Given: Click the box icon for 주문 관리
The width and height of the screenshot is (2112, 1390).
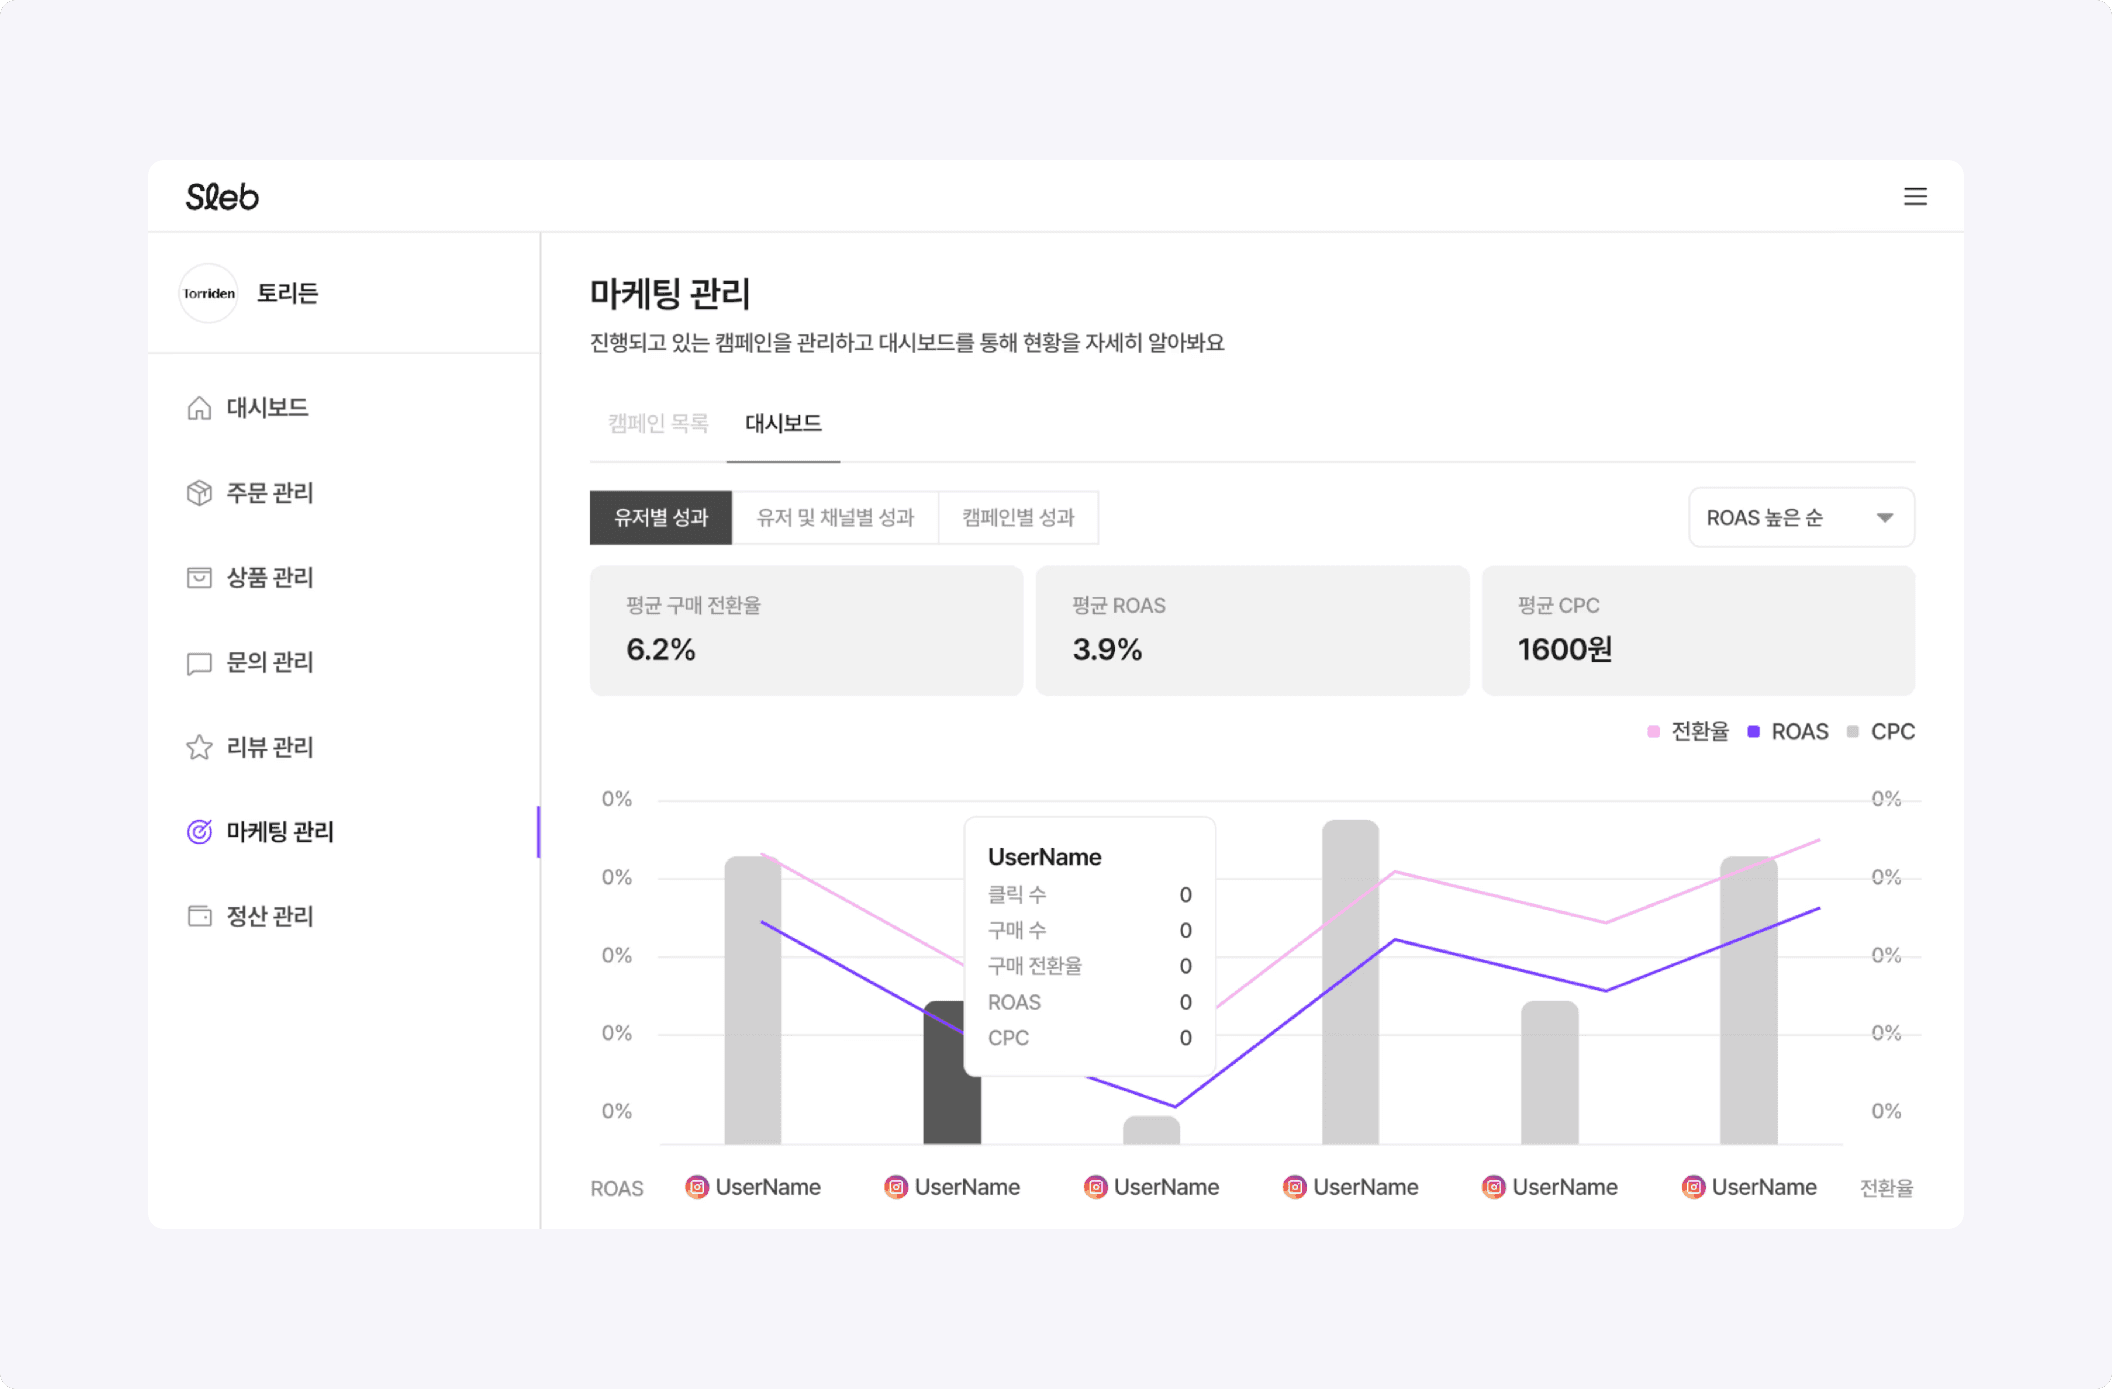Looking at the screenshot, I should pyautogui.click(x=199, y=493).
